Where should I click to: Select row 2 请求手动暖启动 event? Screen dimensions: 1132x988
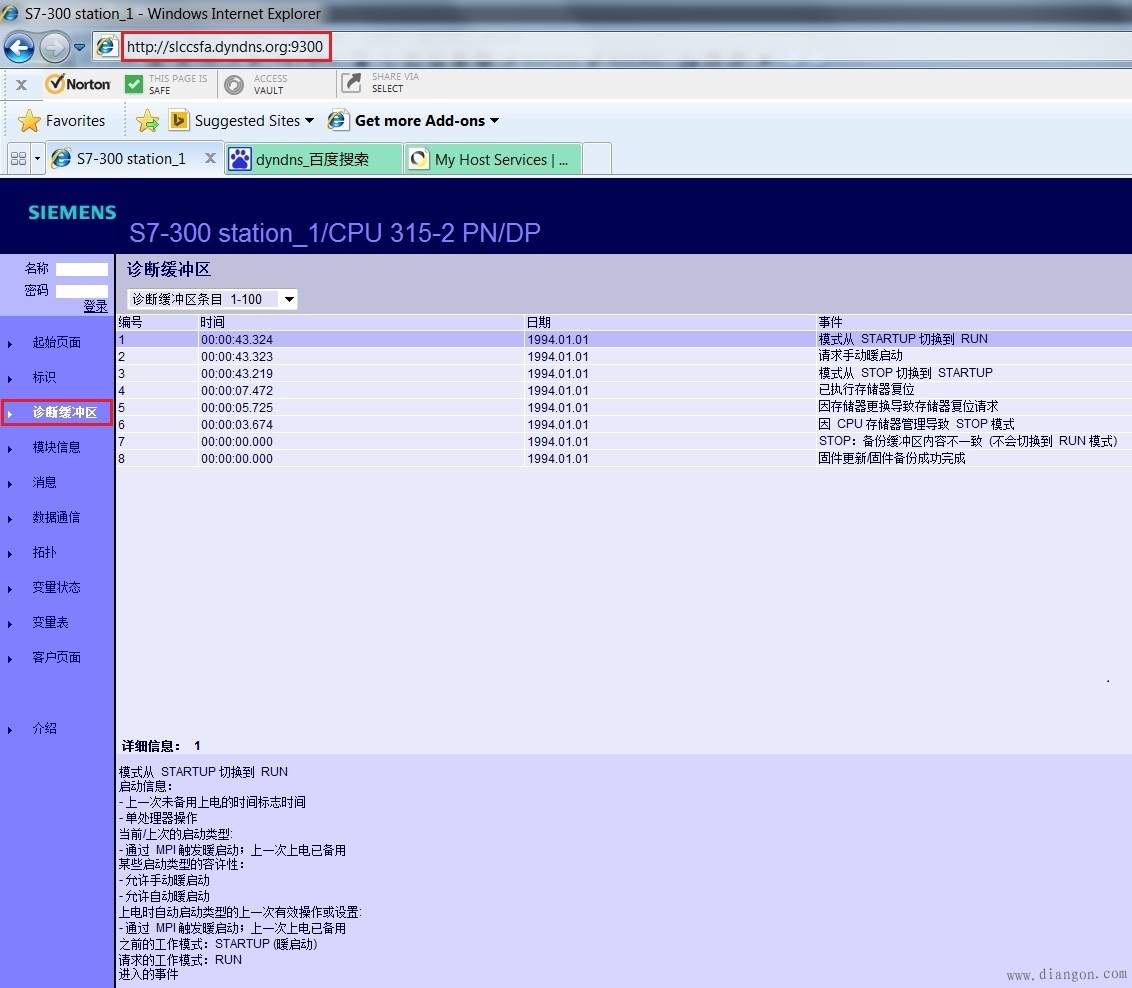(x=624, y=356)
